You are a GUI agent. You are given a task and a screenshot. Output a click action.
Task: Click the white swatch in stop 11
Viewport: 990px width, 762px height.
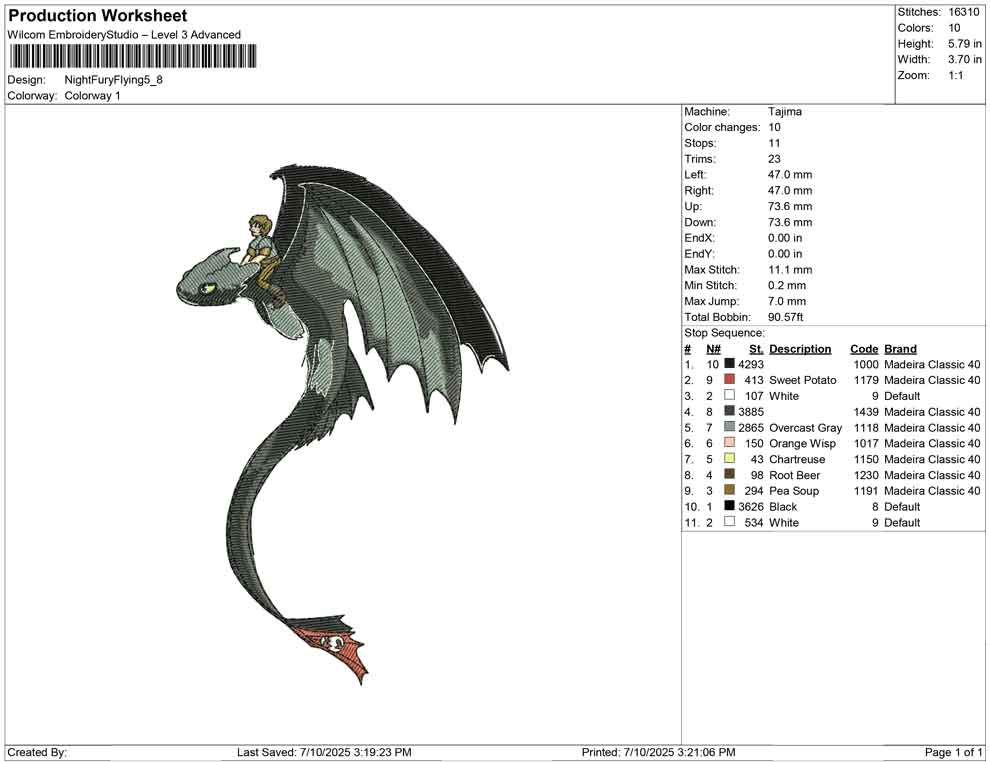point(729,521)
